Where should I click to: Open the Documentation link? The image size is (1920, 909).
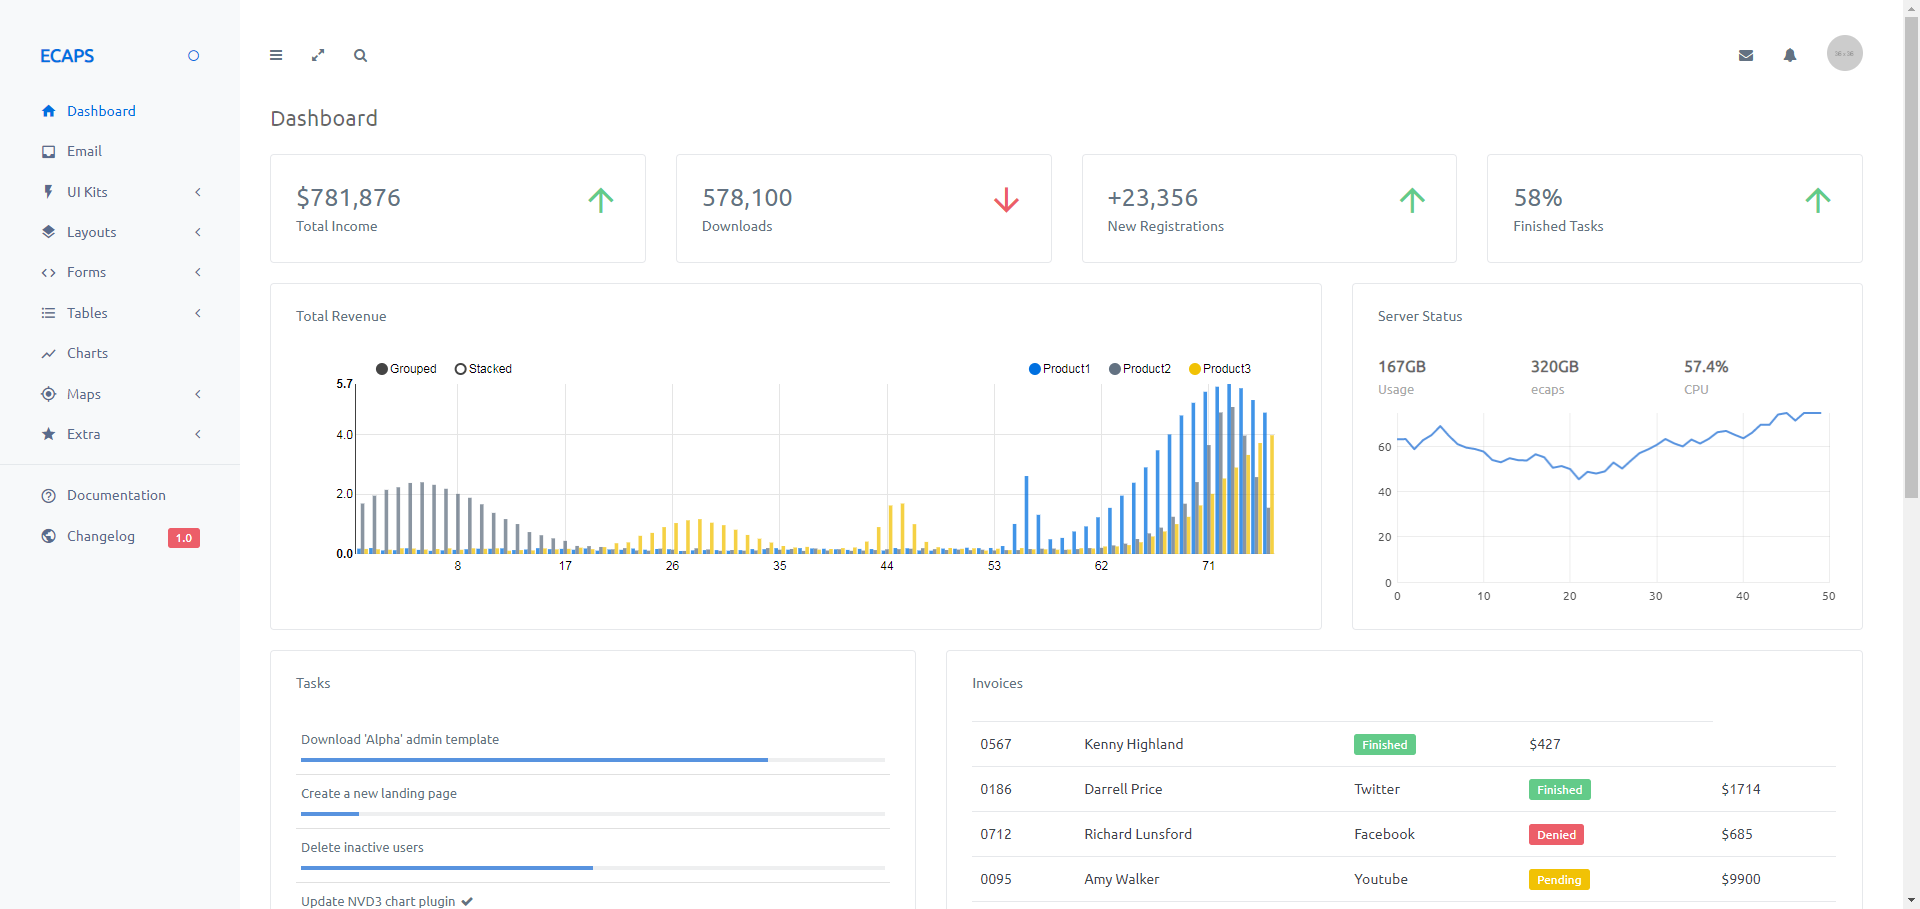tap(116, 495)
